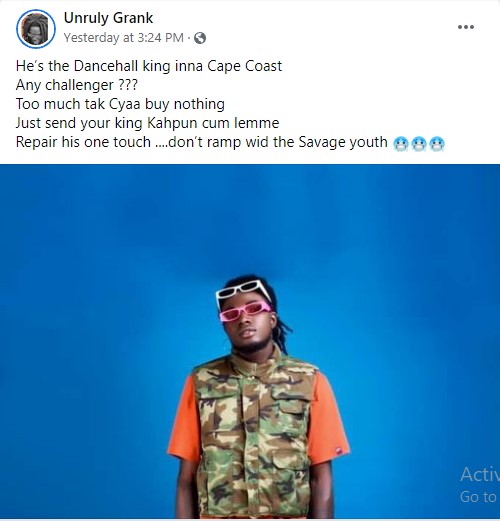The width and height of the screenshot is (500, 521).
Task: Click the white sunglasses on the man's head
Action: 243,289
